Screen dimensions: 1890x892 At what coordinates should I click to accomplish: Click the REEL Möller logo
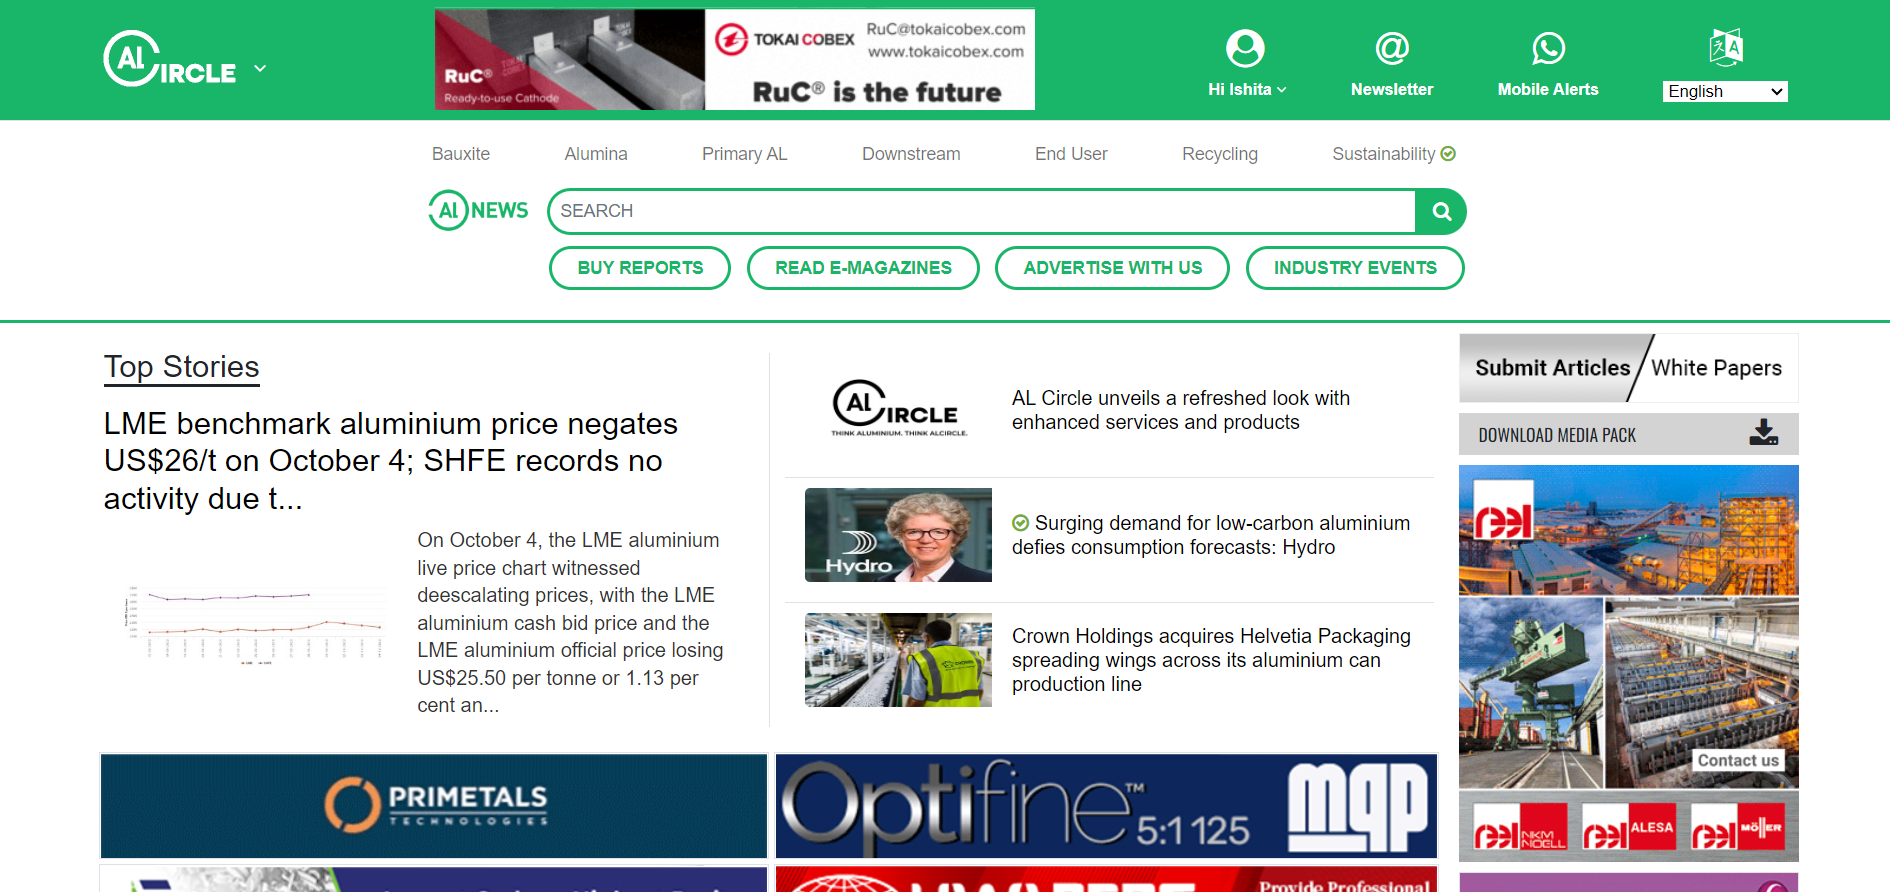pyautogui.click(x=1737, y=828)
